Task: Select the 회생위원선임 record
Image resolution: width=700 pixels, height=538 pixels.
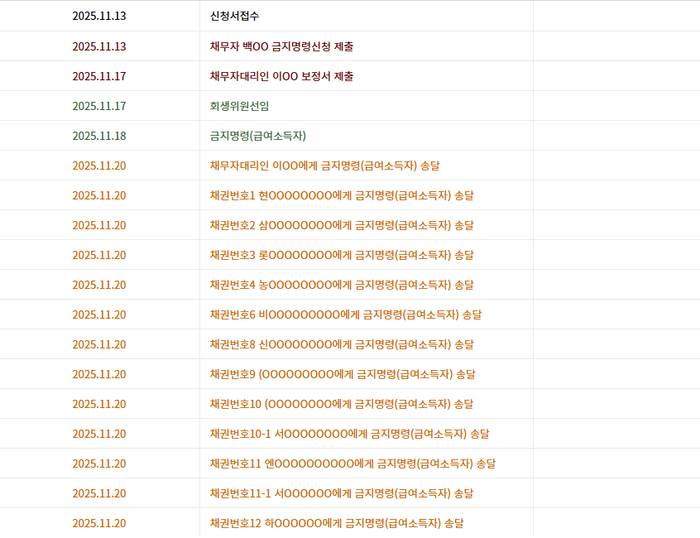Action: click(239, 106)
